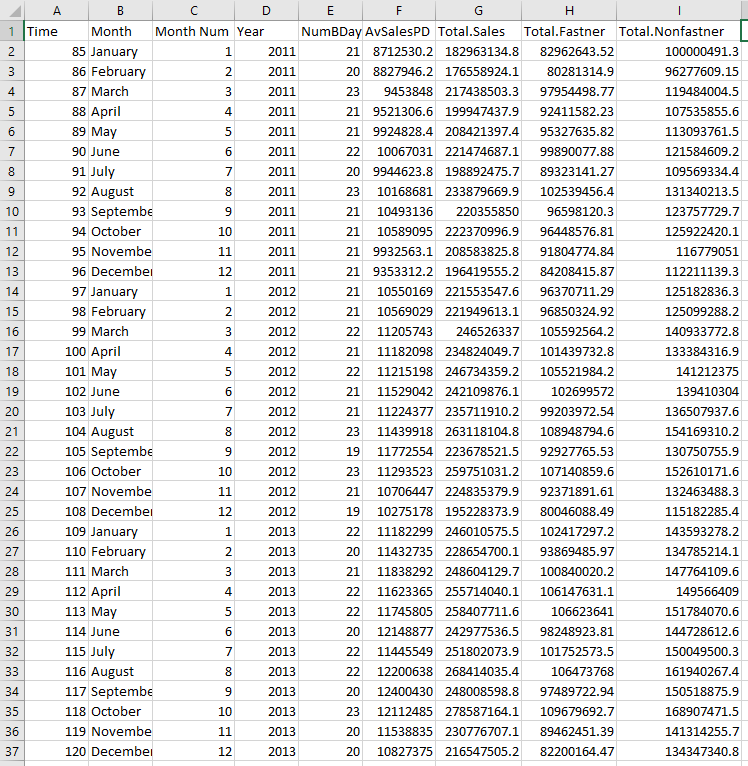Click Total.Nonfastner value 161940267.4
Image resolution: width=748 pixels, height=766 pixels.
pos(679,671)
